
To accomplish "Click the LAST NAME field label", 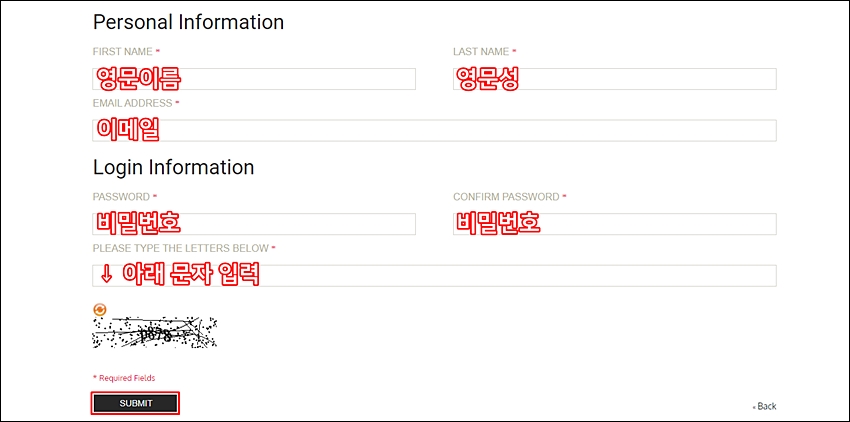I will pyautogui.click(x=481, y=52).
